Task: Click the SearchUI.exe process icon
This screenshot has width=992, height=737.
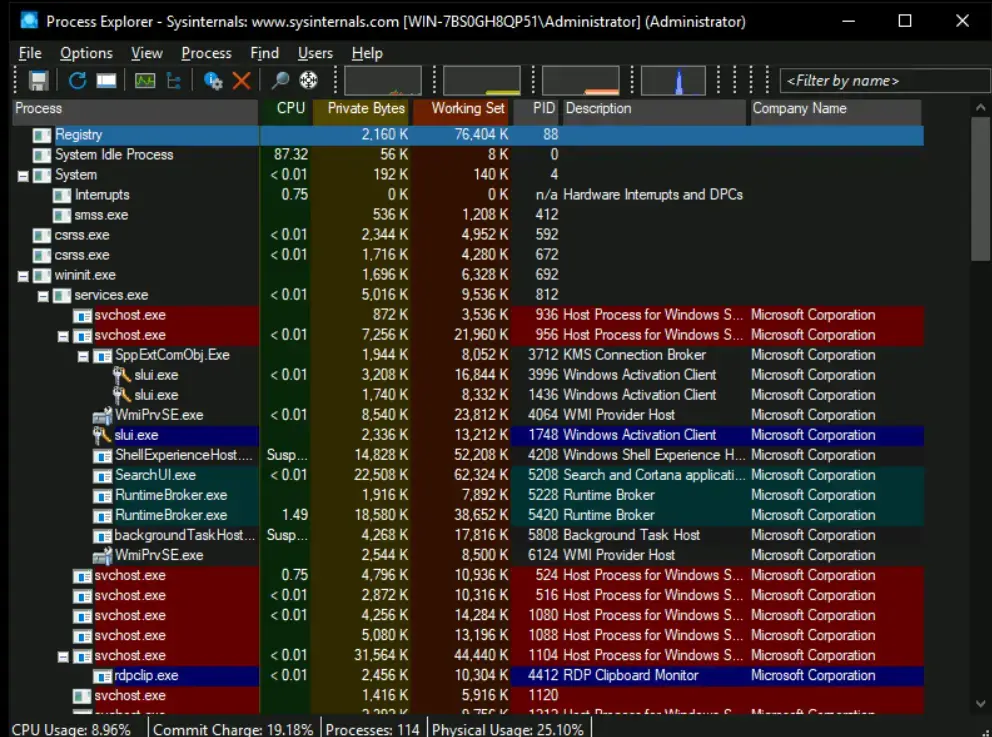Action: click(x=102, y=476)
